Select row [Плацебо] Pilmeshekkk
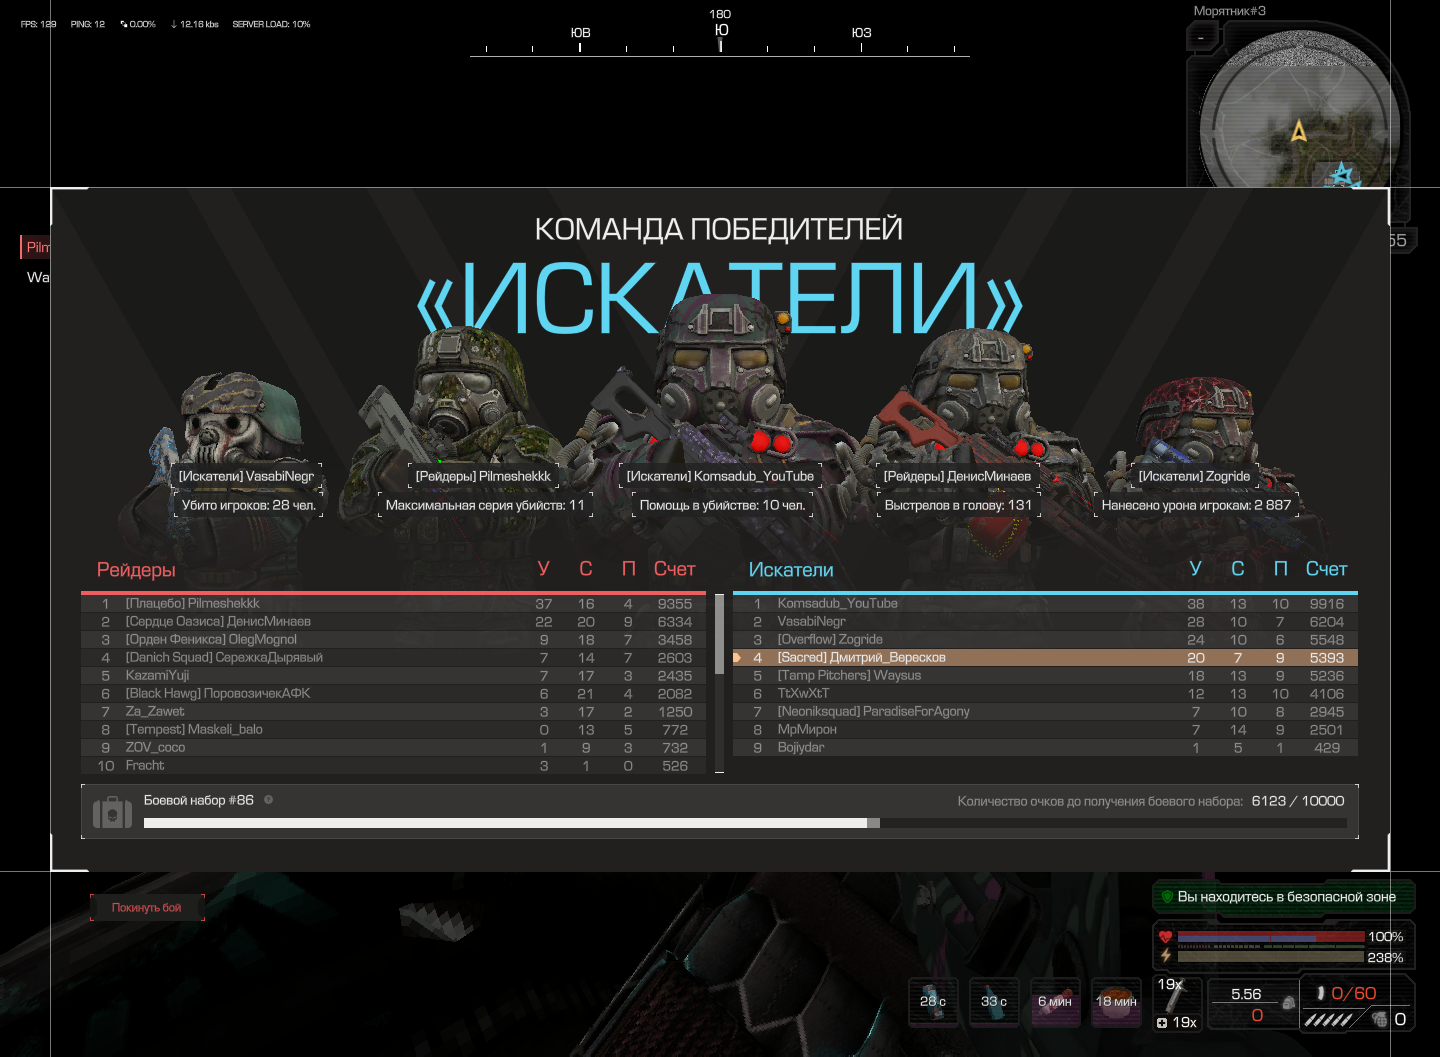The width and height of the screenshot is (1440, 1057). [x=394, y=604]
